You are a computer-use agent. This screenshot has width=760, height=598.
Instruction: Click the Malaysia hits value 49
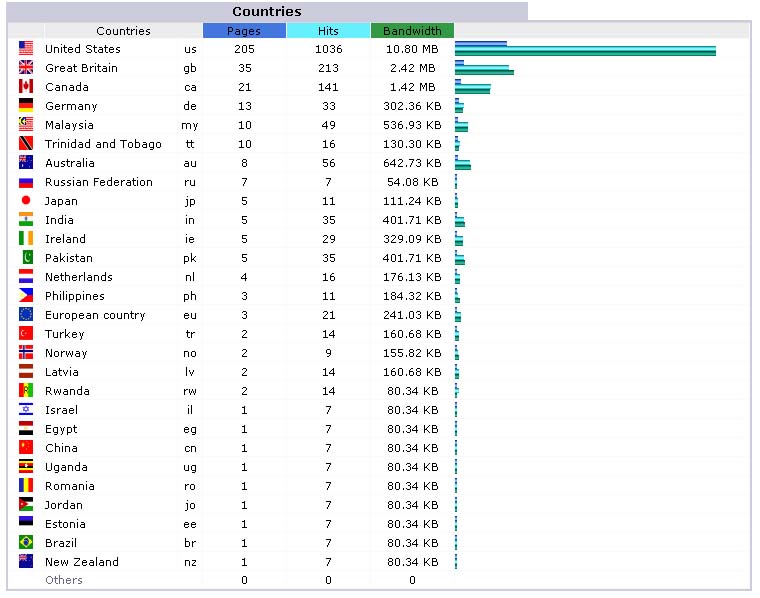tap(328, 125)
